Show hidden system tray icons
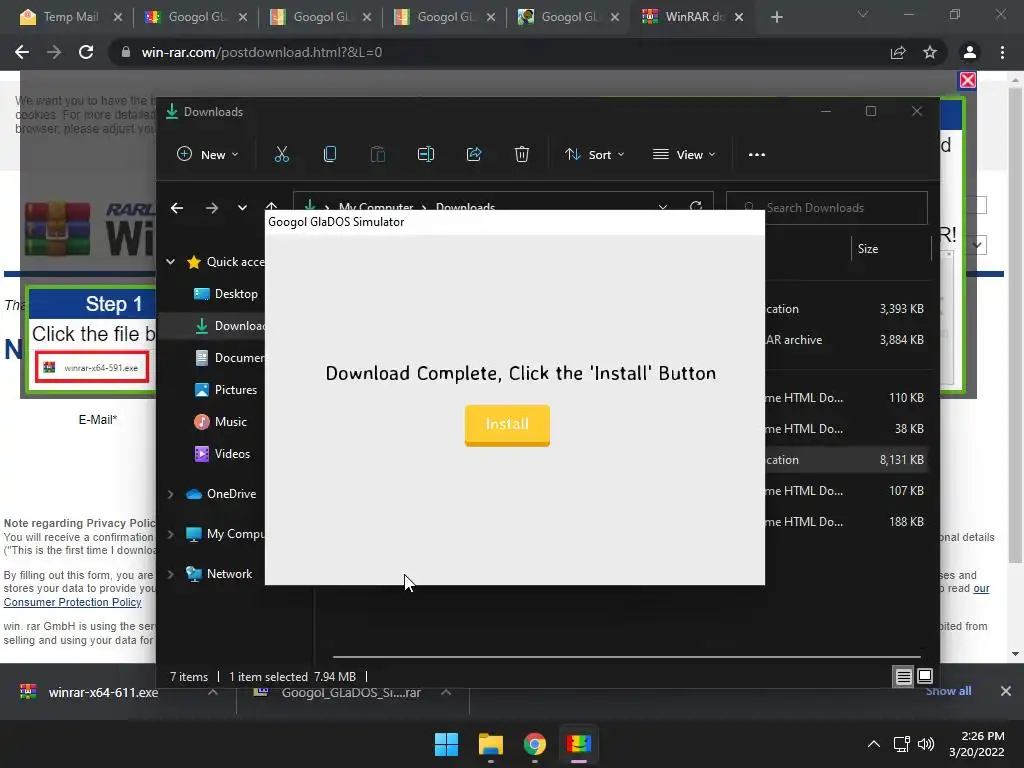Image resolution: width=1024 pixels, height=768 pixels. coord(873,744)
